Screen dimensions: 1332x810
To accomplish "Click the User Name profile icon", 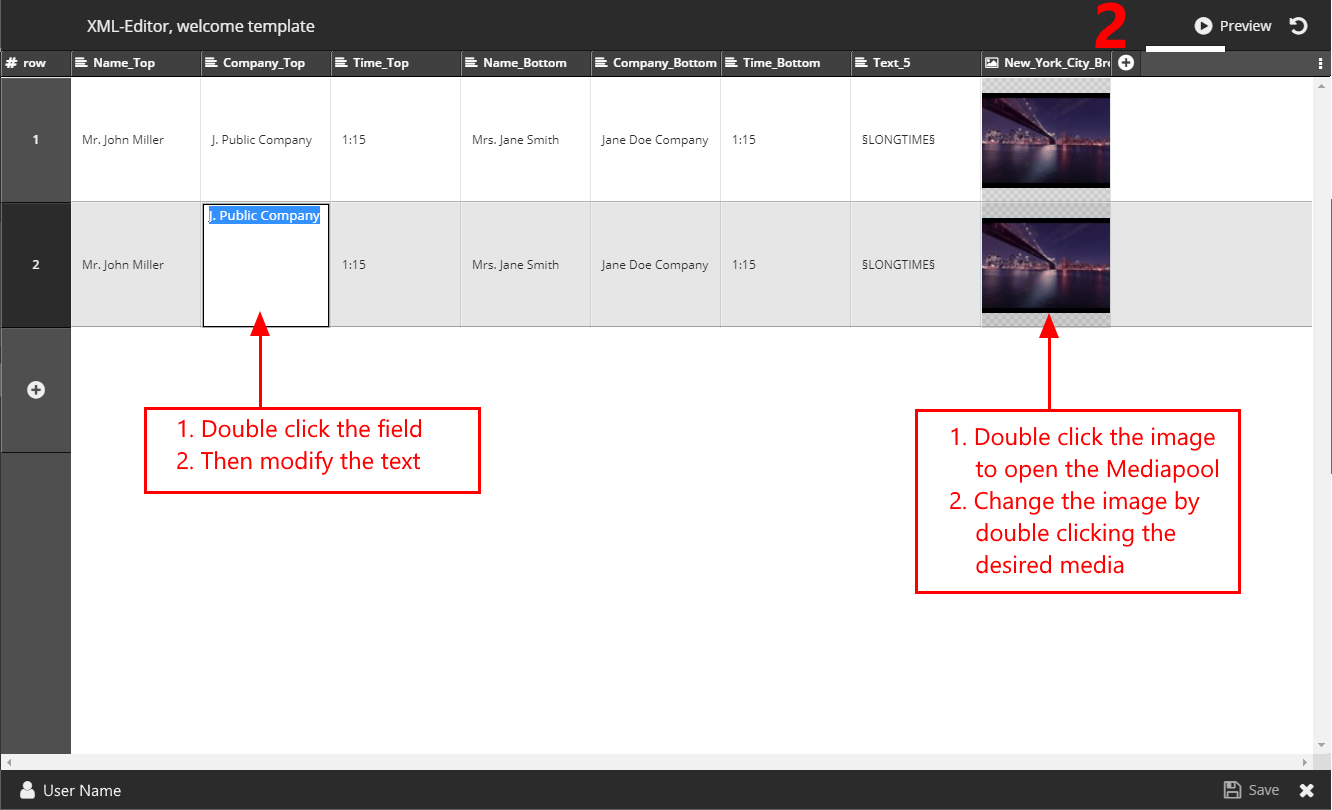I will (28, 790).
